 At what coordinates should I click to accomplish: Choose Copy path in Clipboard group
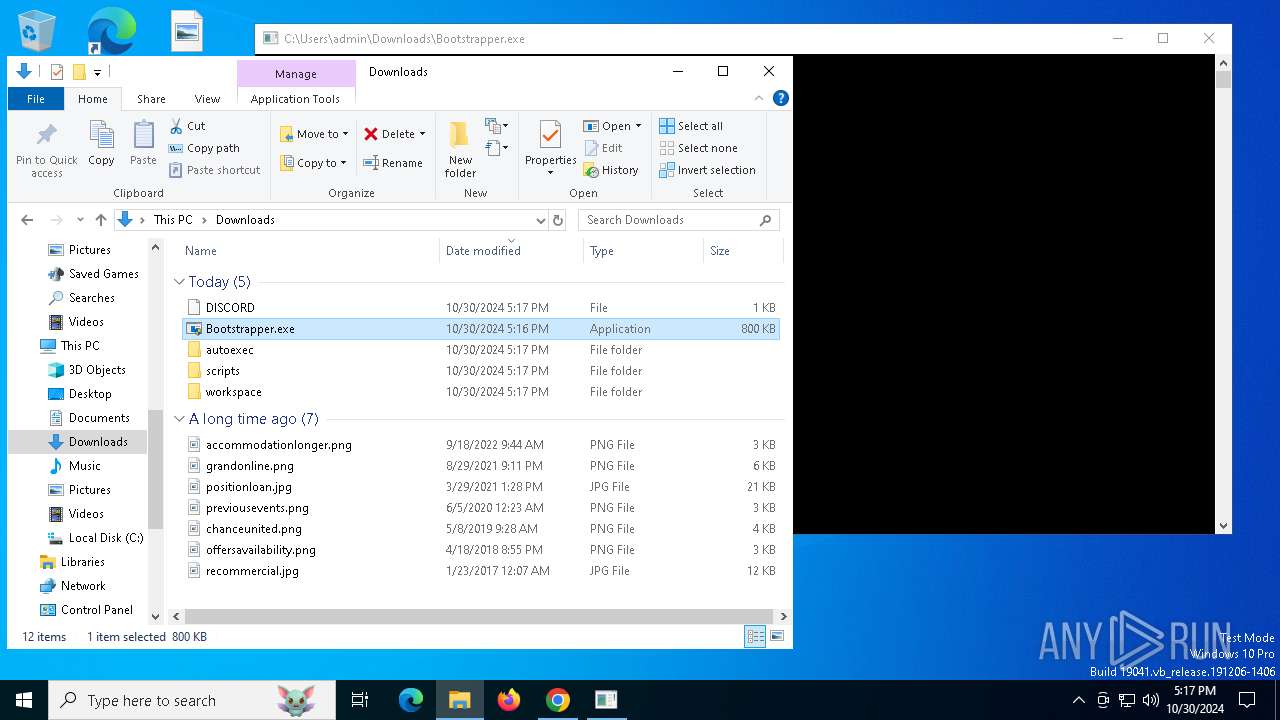204,148
